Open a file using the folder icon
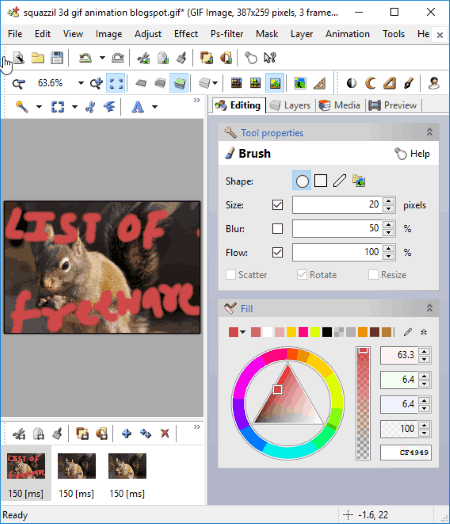This screenshot has height=524, width=450. pos(38,58)
